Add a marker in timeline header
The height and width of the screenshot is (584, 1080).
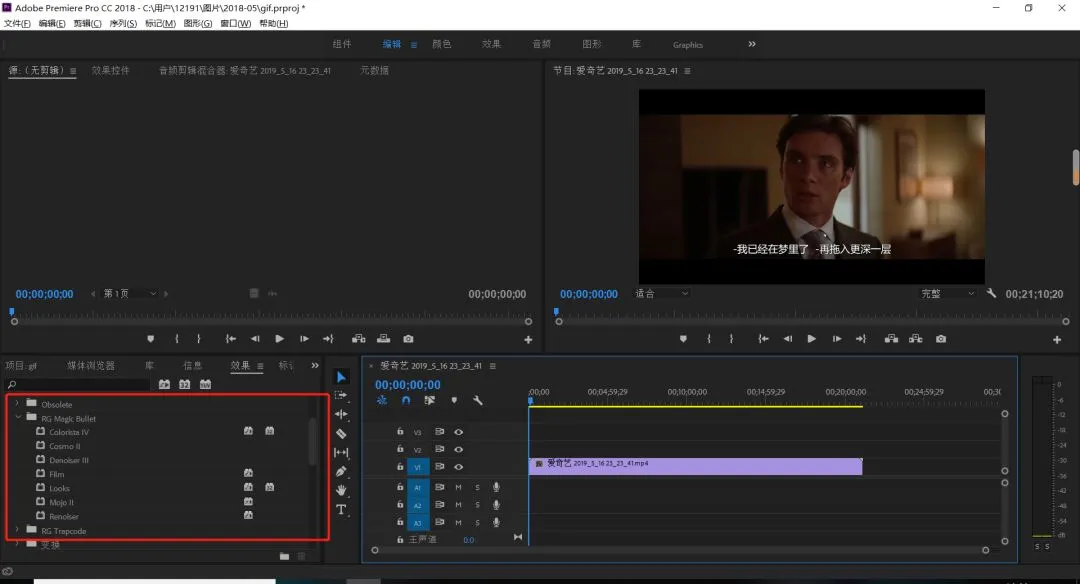coord(454,400)
